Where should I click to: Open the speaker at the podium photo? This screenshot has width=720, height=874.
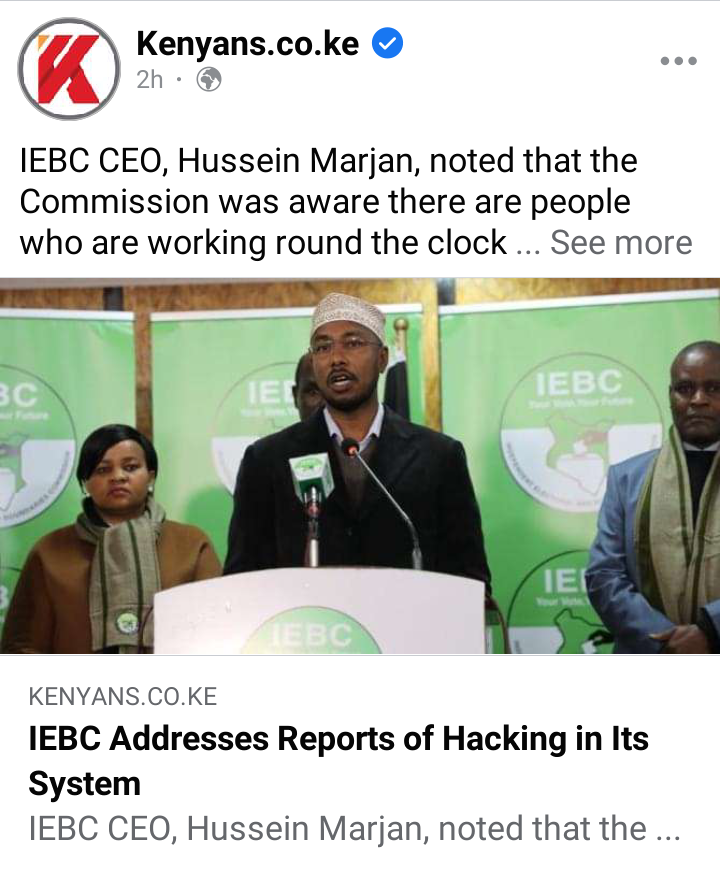click(x=360, y=465)
